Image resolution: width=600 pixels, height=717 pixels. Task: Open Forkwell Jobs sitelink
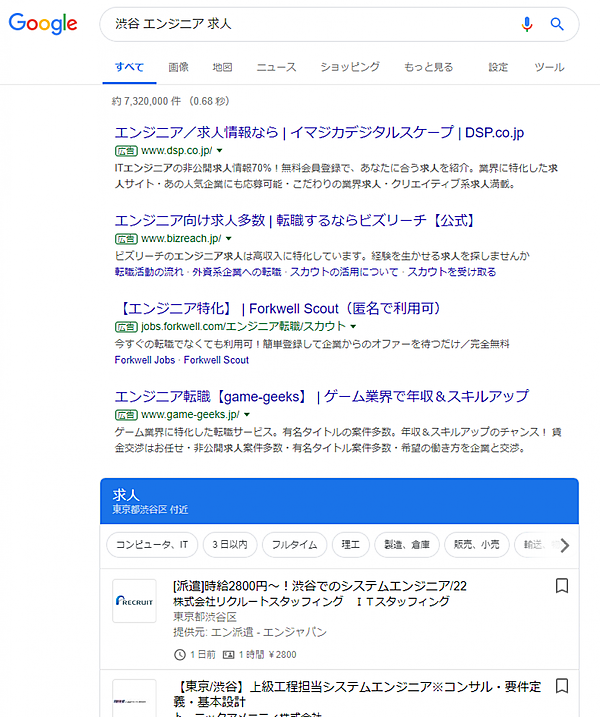point(145,360)
